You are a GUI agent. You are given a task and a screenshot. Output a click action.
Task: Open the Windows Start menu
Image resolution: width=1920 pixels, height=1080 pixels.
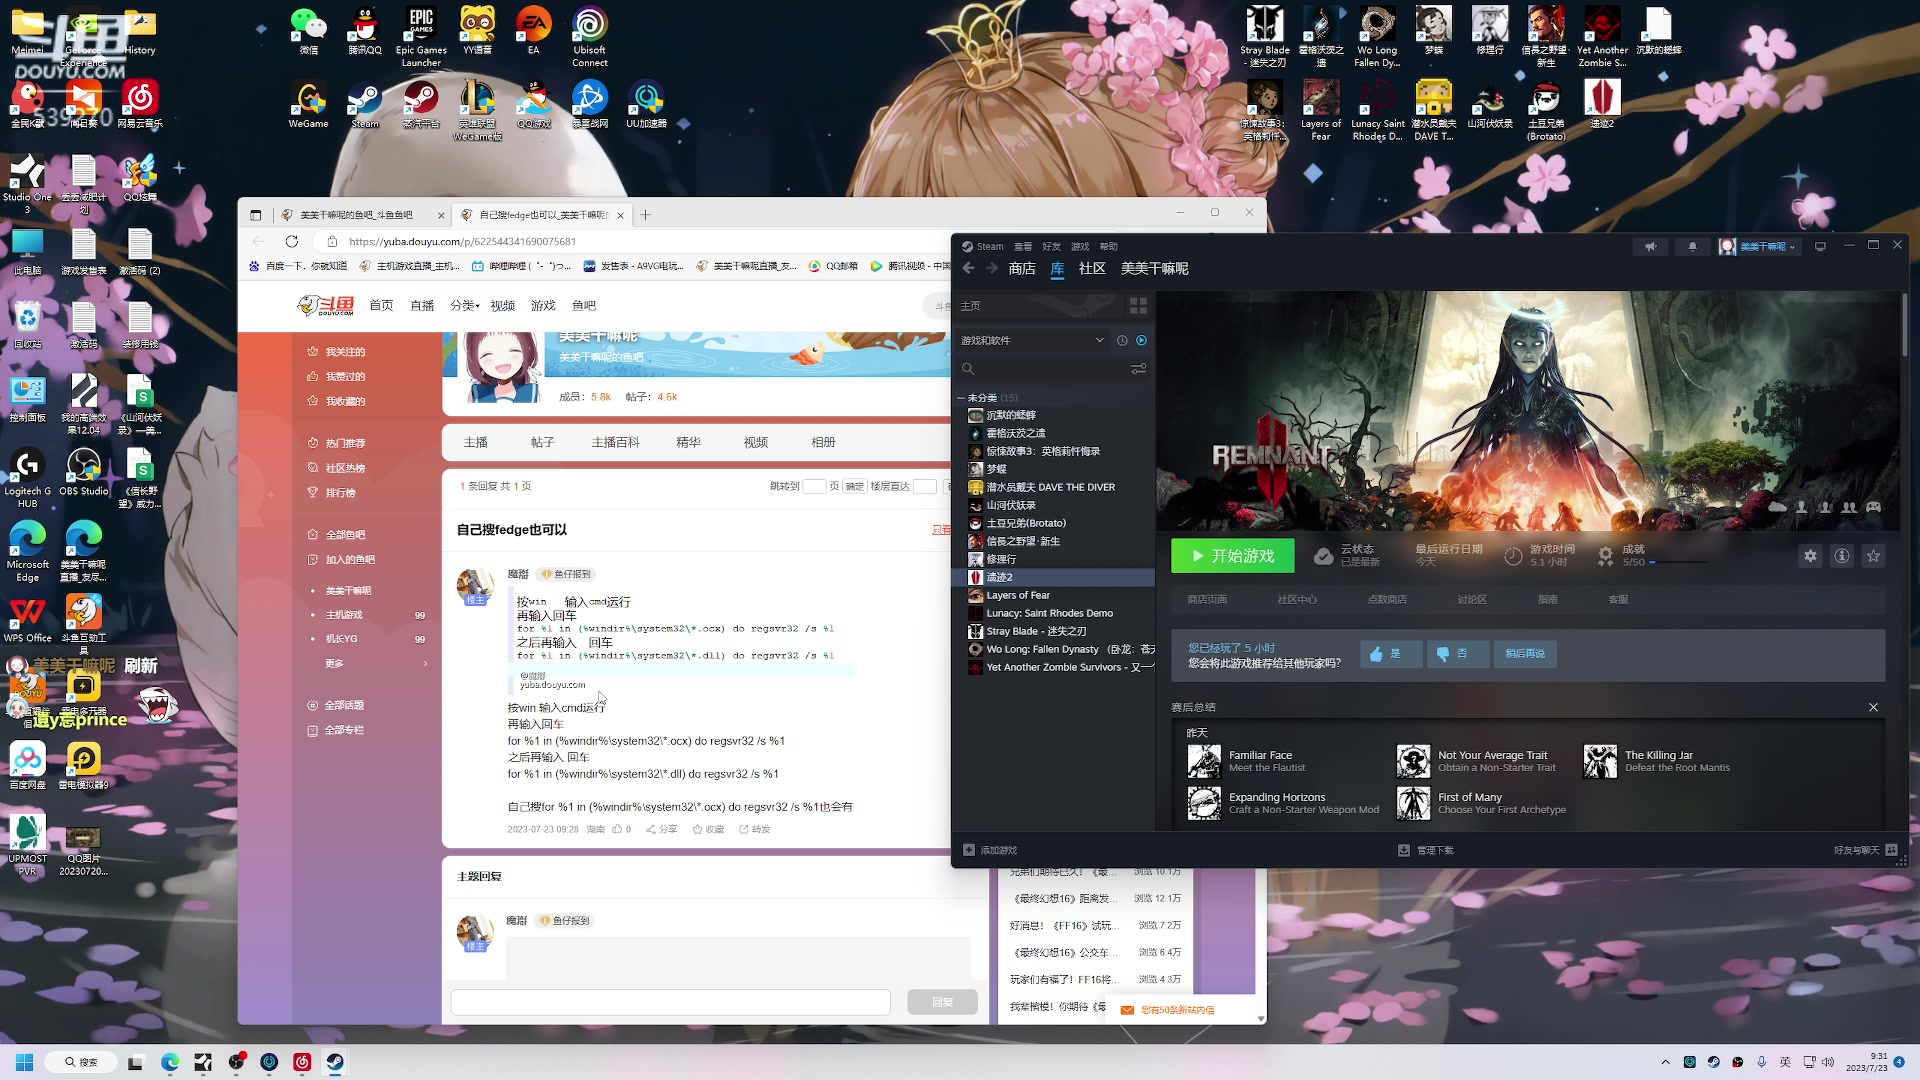[24, 1062]
